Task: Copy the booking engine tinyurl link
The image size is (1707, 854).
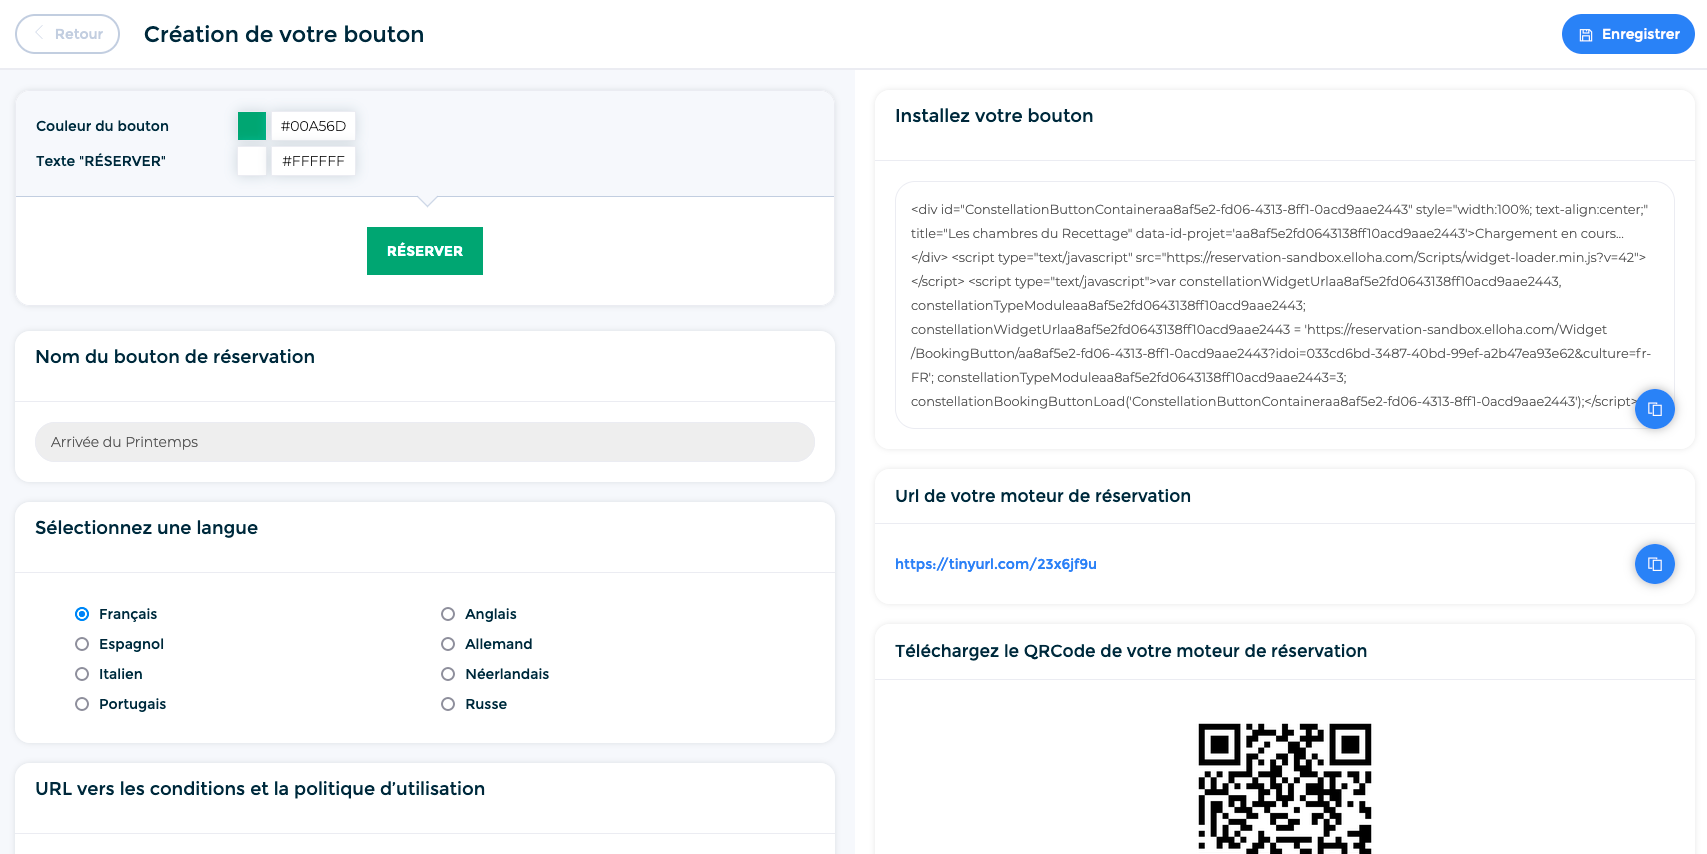Action: 1654,564
